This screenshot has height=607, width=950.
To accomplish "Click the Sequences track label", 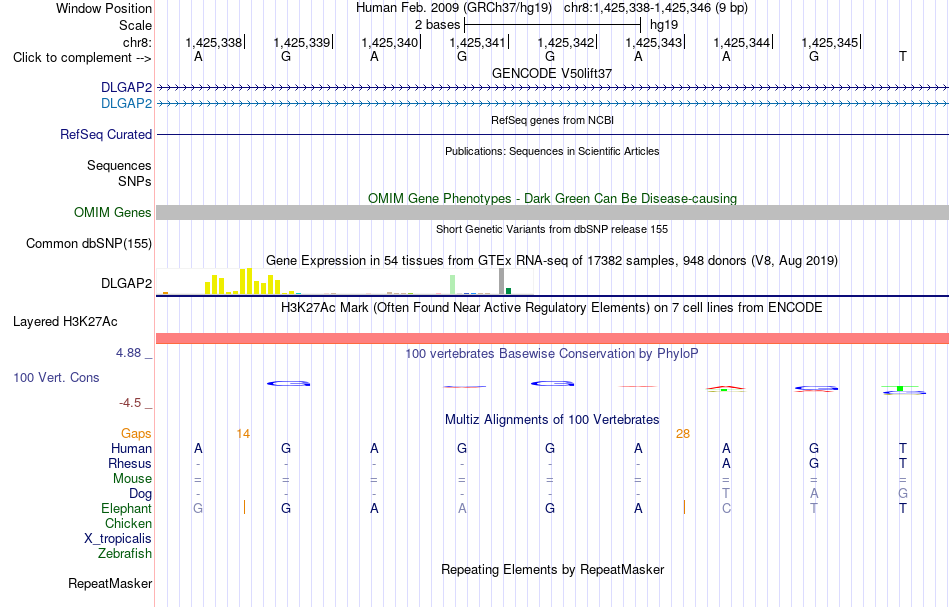I will (119, 165).
